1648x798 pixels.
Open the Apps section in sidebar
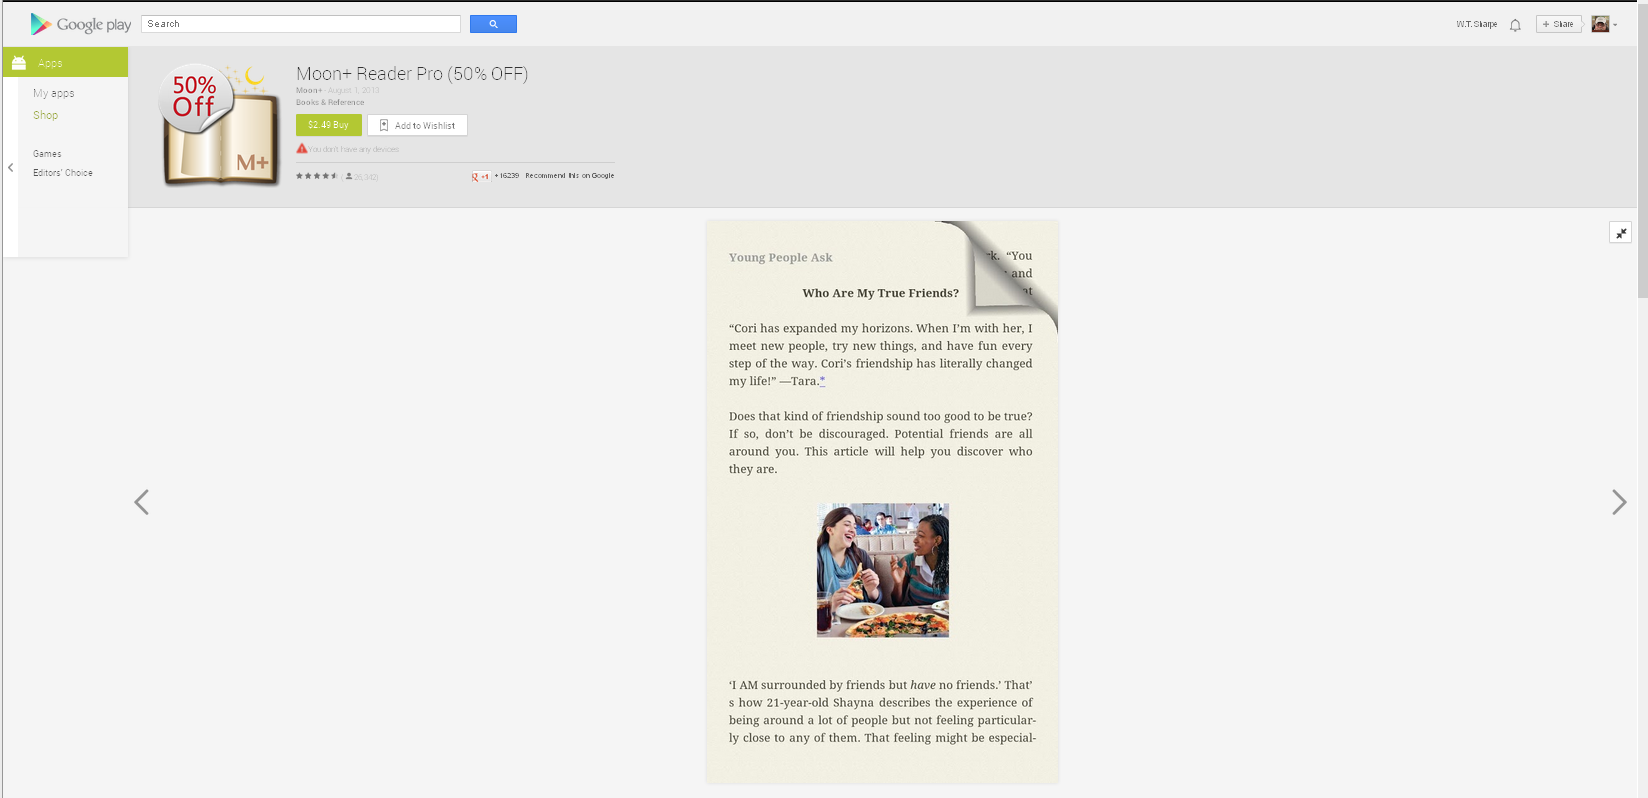click(66, 62)
